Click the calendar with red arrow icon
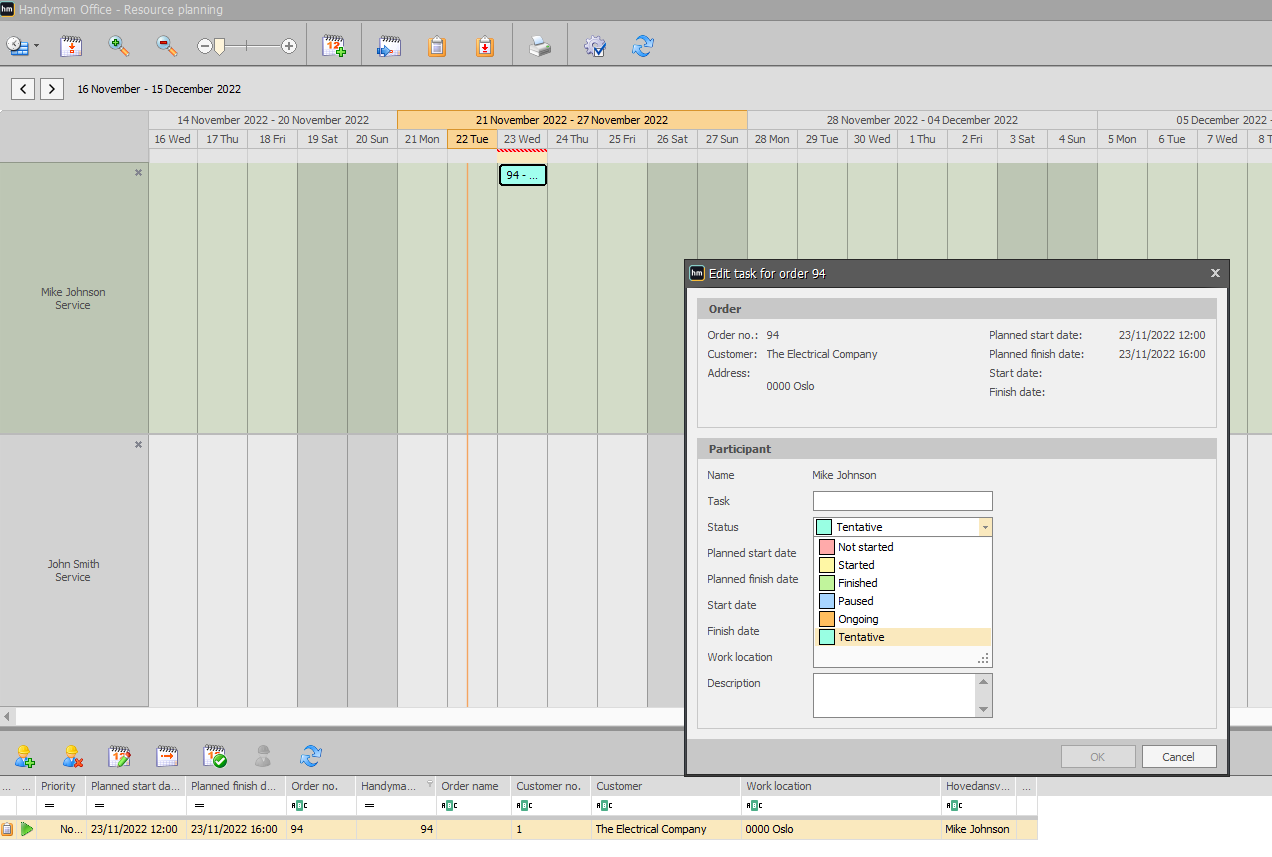 pos(168,755)
